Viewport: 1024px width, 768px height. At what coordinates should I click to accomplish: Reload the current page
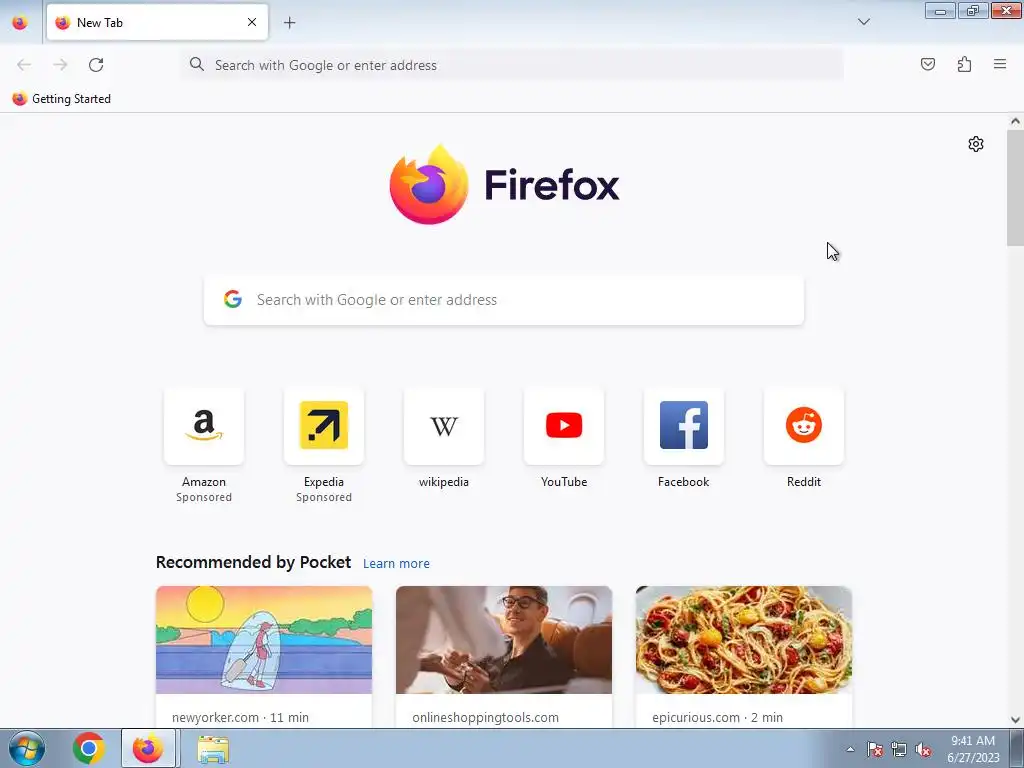pos(96,65)
